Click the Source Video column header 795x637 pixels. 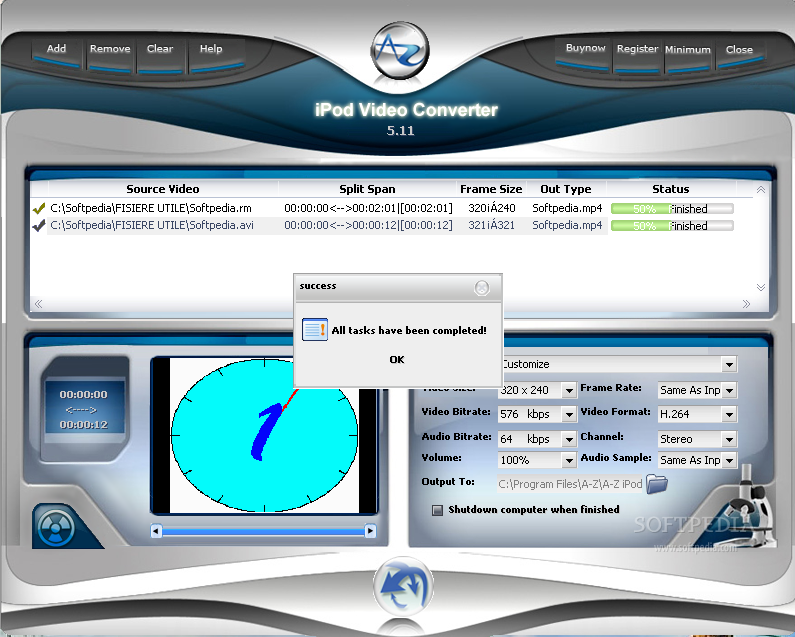click(163, 189)
